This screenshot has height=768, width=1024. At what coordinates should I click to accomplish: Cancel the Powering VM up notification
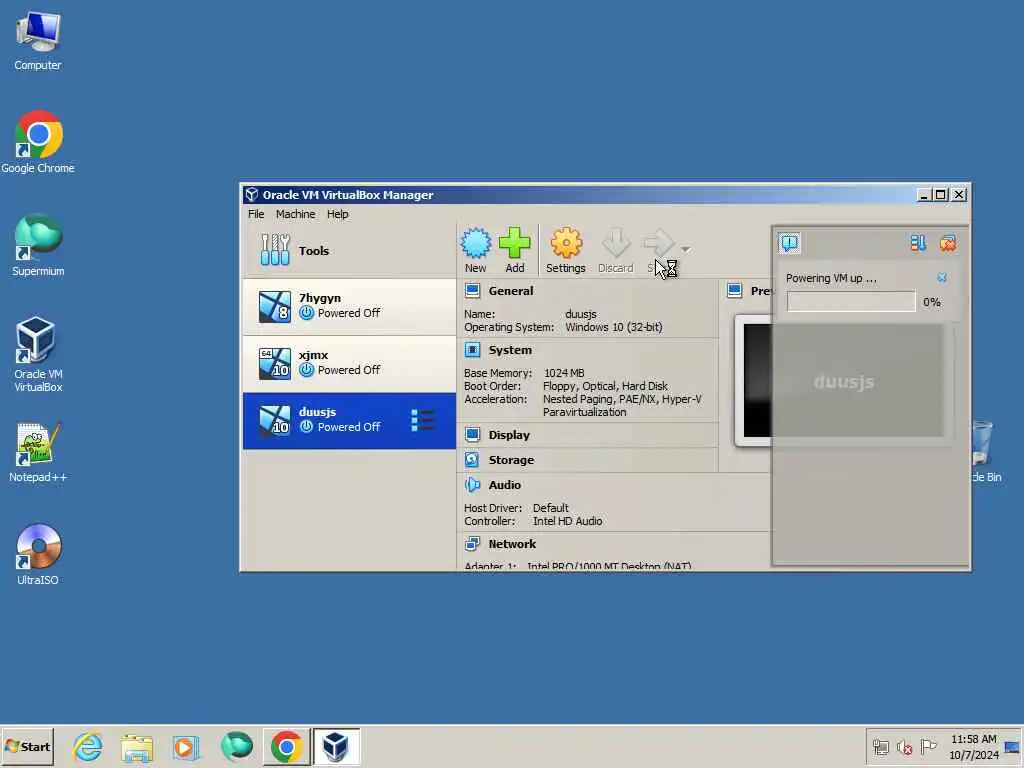click(x=942, y=278)
